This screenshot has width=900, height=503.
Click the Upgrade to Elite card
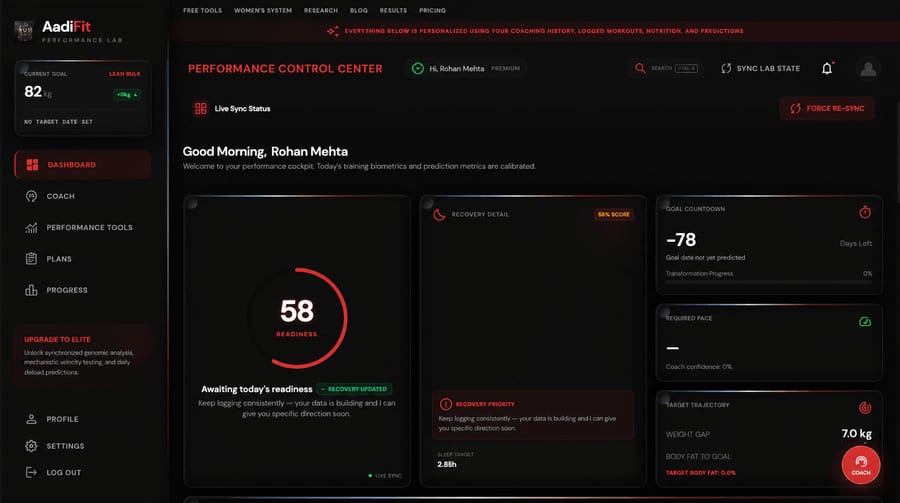click(x=83, y=355)
